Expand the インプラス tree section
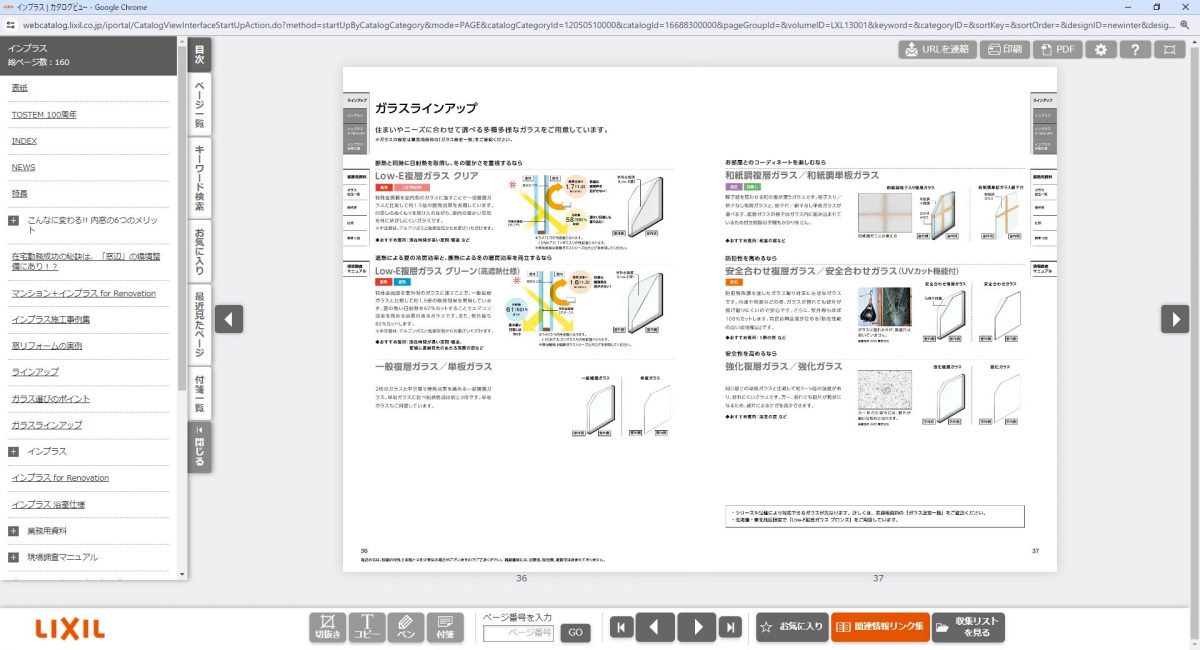The width and height of the screenshot is (1200, 650). tap(13, 452)
